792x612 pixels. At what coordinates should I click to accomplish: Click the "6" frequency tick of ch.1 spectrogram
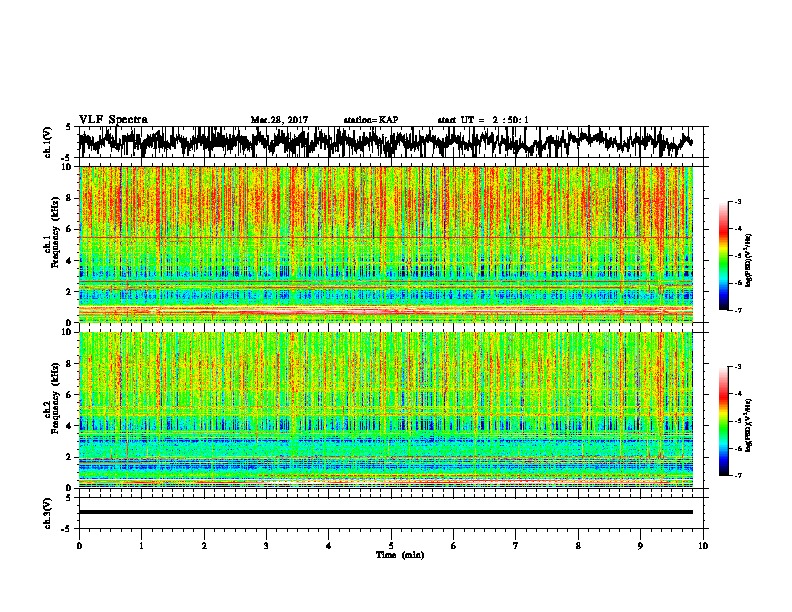pyautogui.click(x=71, y=229)
